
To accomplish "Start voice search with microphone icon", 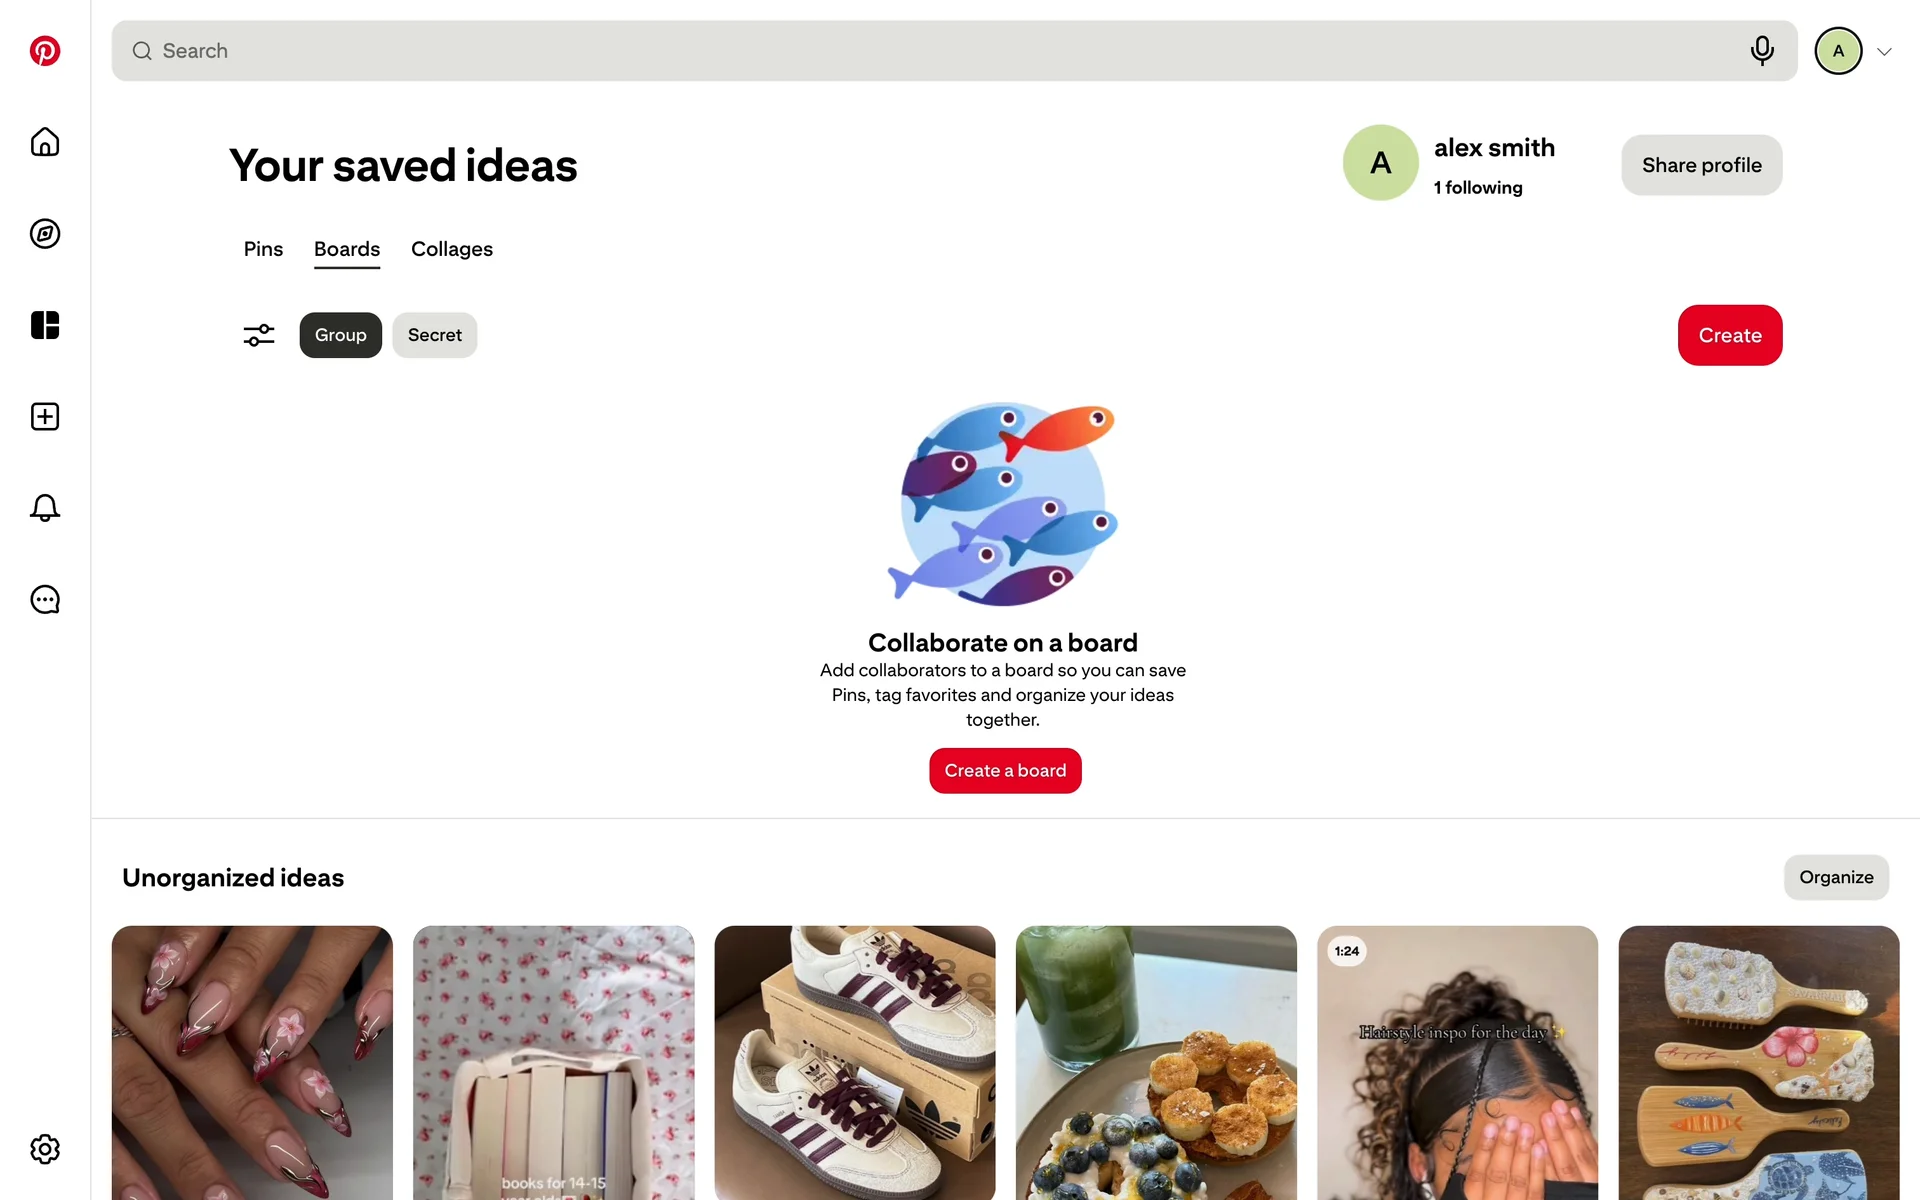I will [1762, 50].
